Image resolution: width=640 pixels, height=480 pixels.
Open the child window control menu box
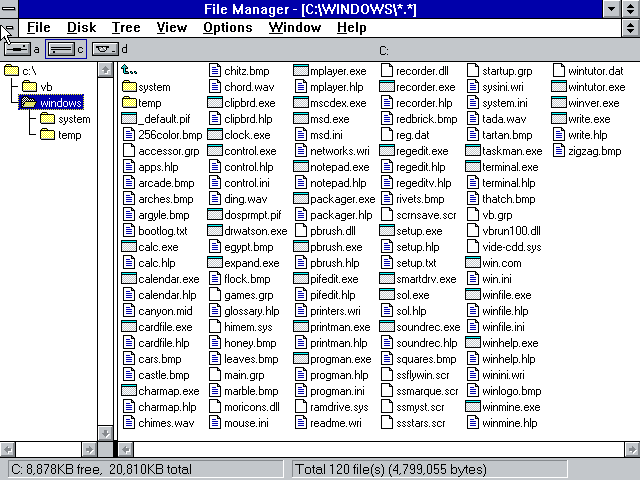pos(8,28)
